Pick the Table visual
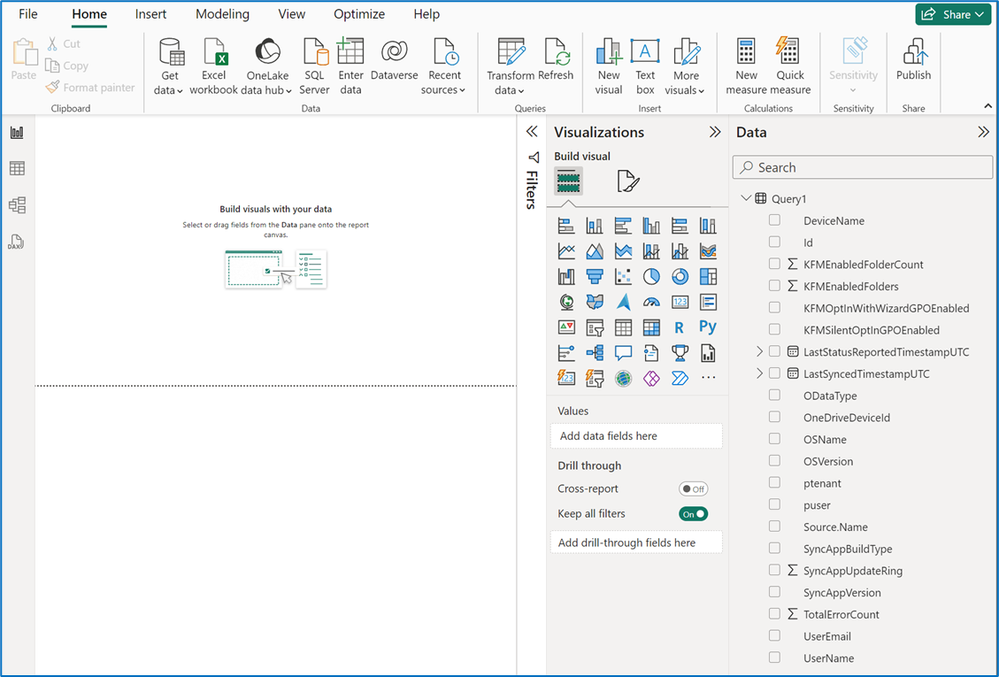Viewport: 999px width, 677px height. (x=623, y=327)
